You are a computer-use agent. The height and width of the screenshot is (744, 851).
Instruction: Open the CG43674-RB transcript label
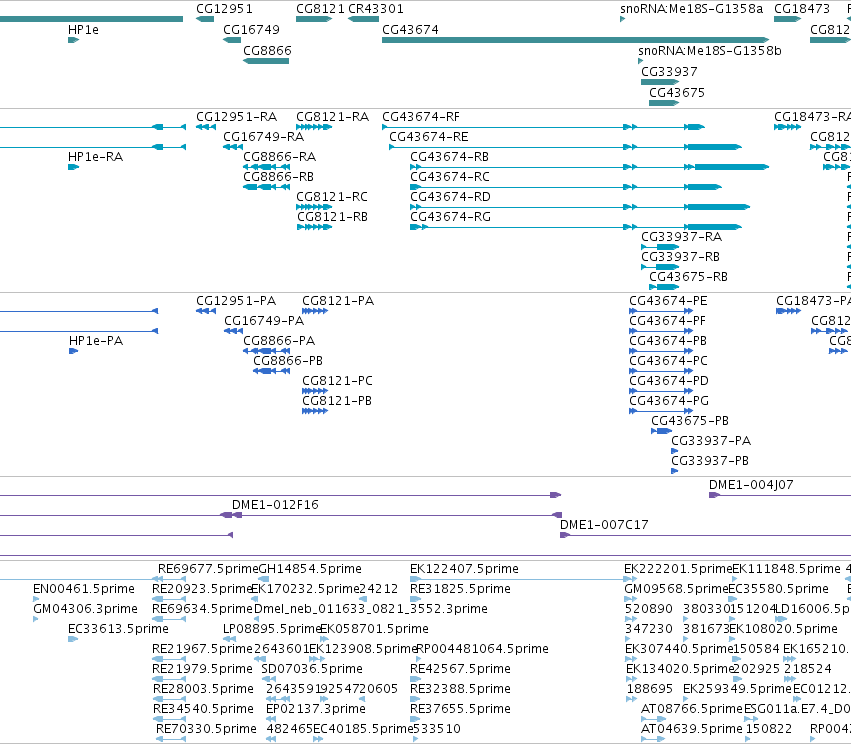[449, 157]
